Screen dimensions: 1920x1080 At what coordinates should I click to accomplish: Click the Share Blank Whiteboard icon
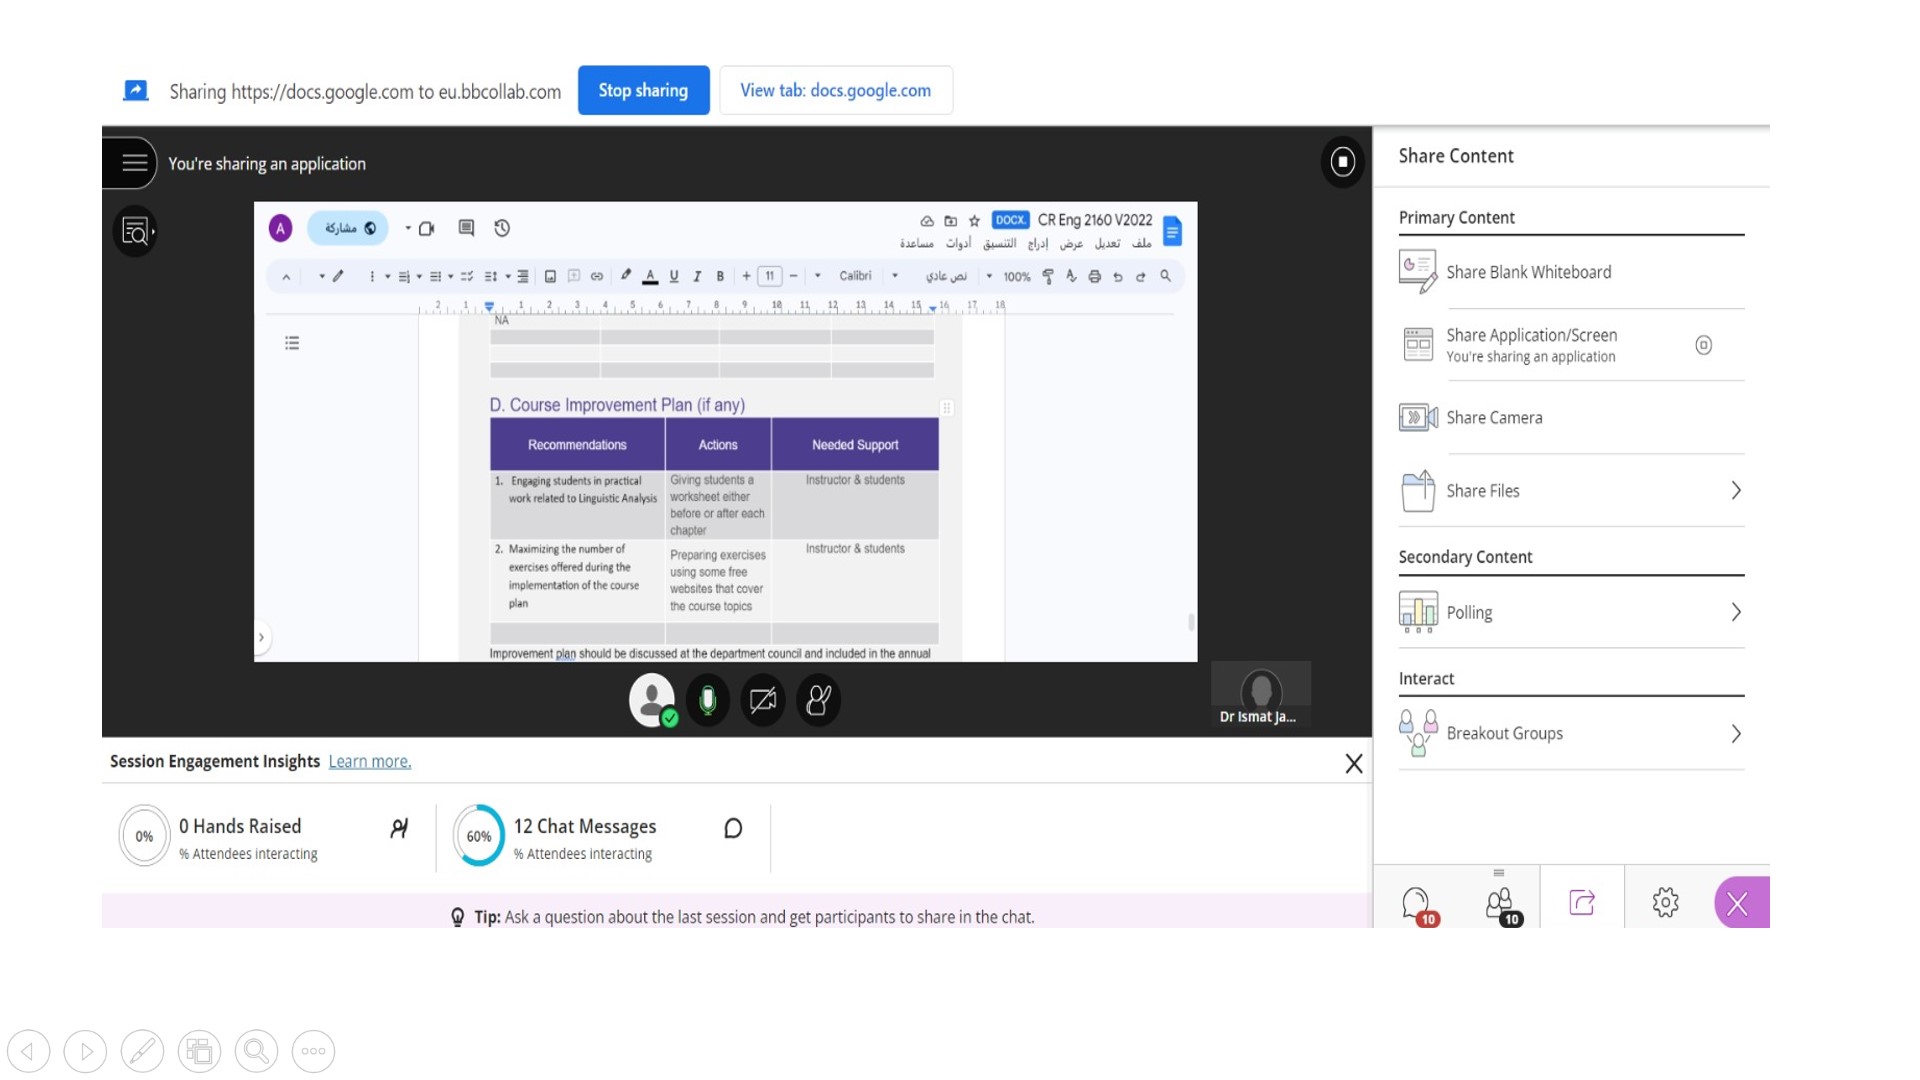(x=1417, y=271)
